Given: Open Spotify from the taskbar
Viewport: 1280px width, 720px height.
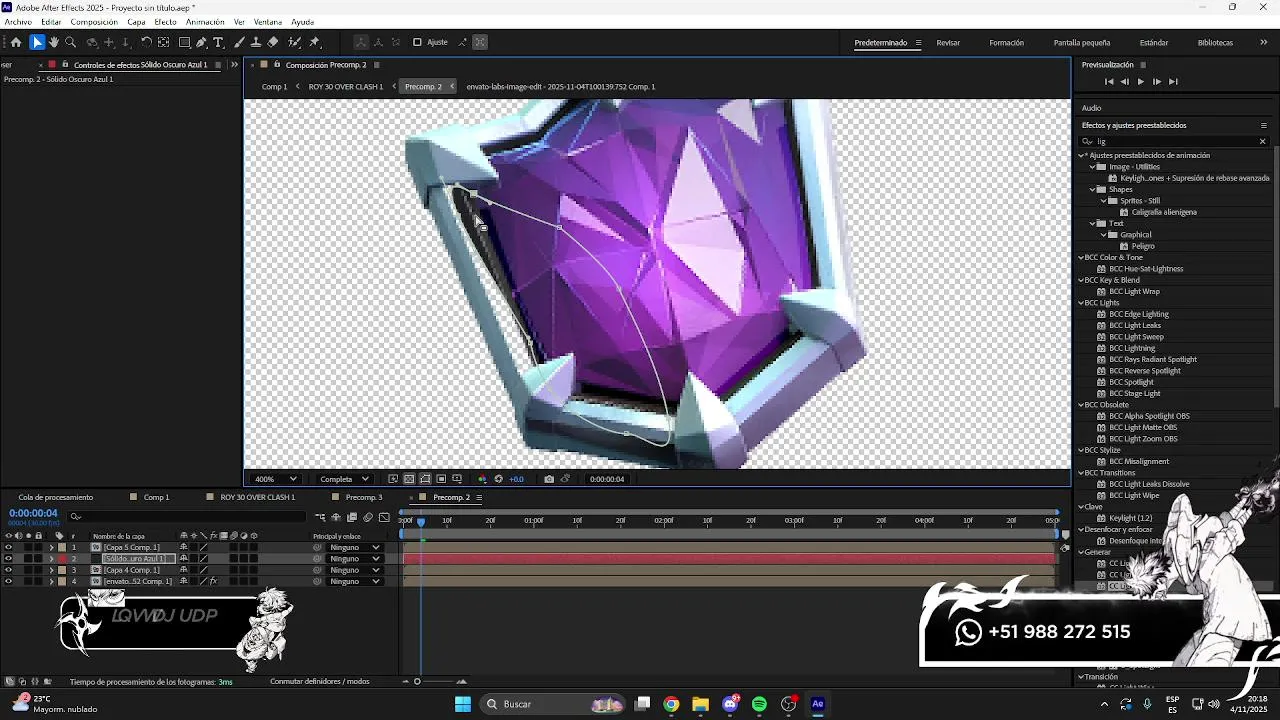Looking at the screenshot, I should 759,704.
